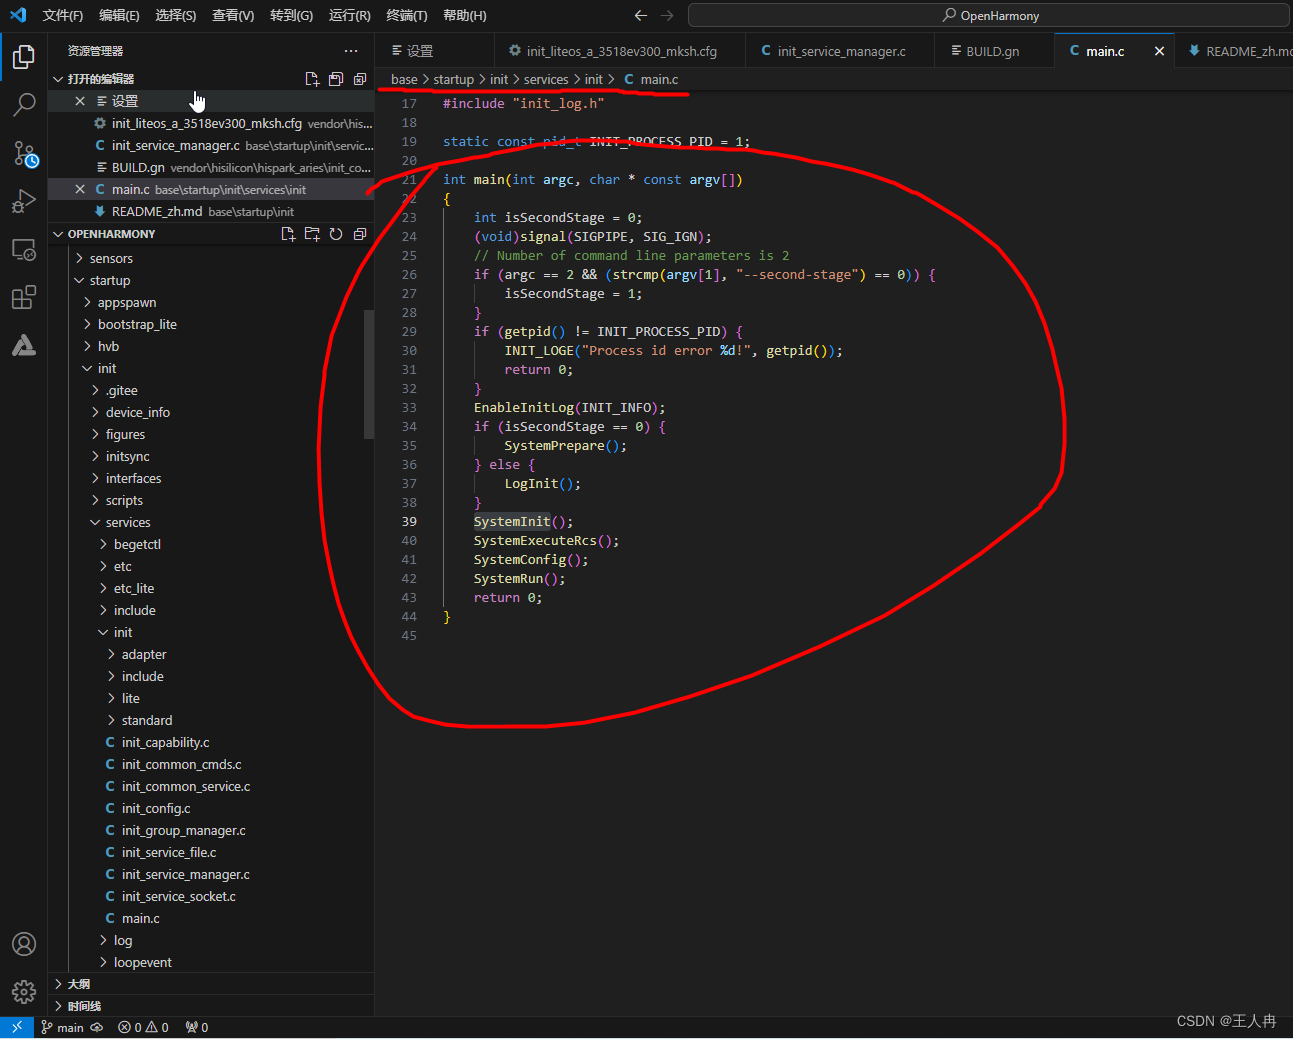Open the 编辑(E) menu
Image resolution: width=1293 pixels, height=1039 pixels.
coord(119,15)
